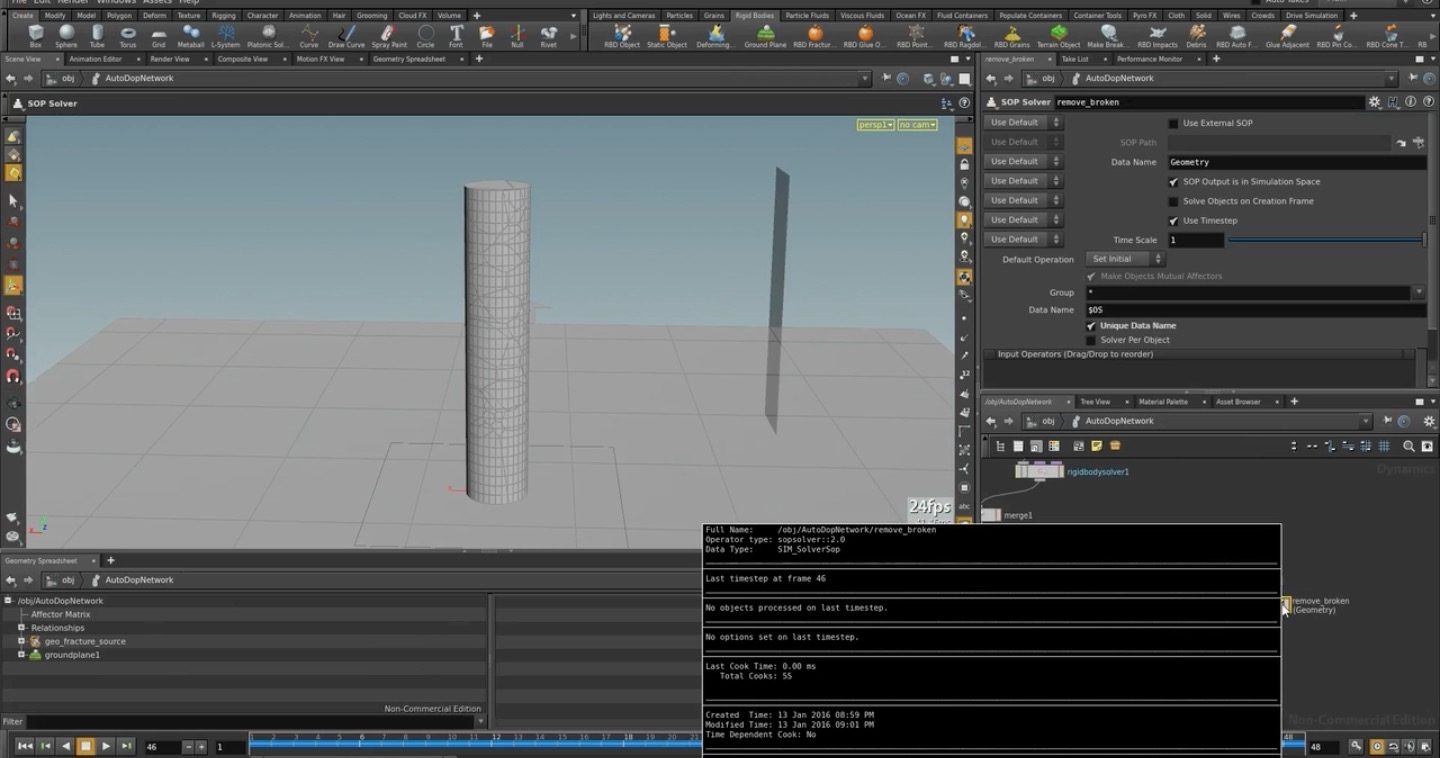The height and width of the screenshot is (758, 1440).
Task: Click the rigidbodysolver1 node
Action: [1040, 470]
